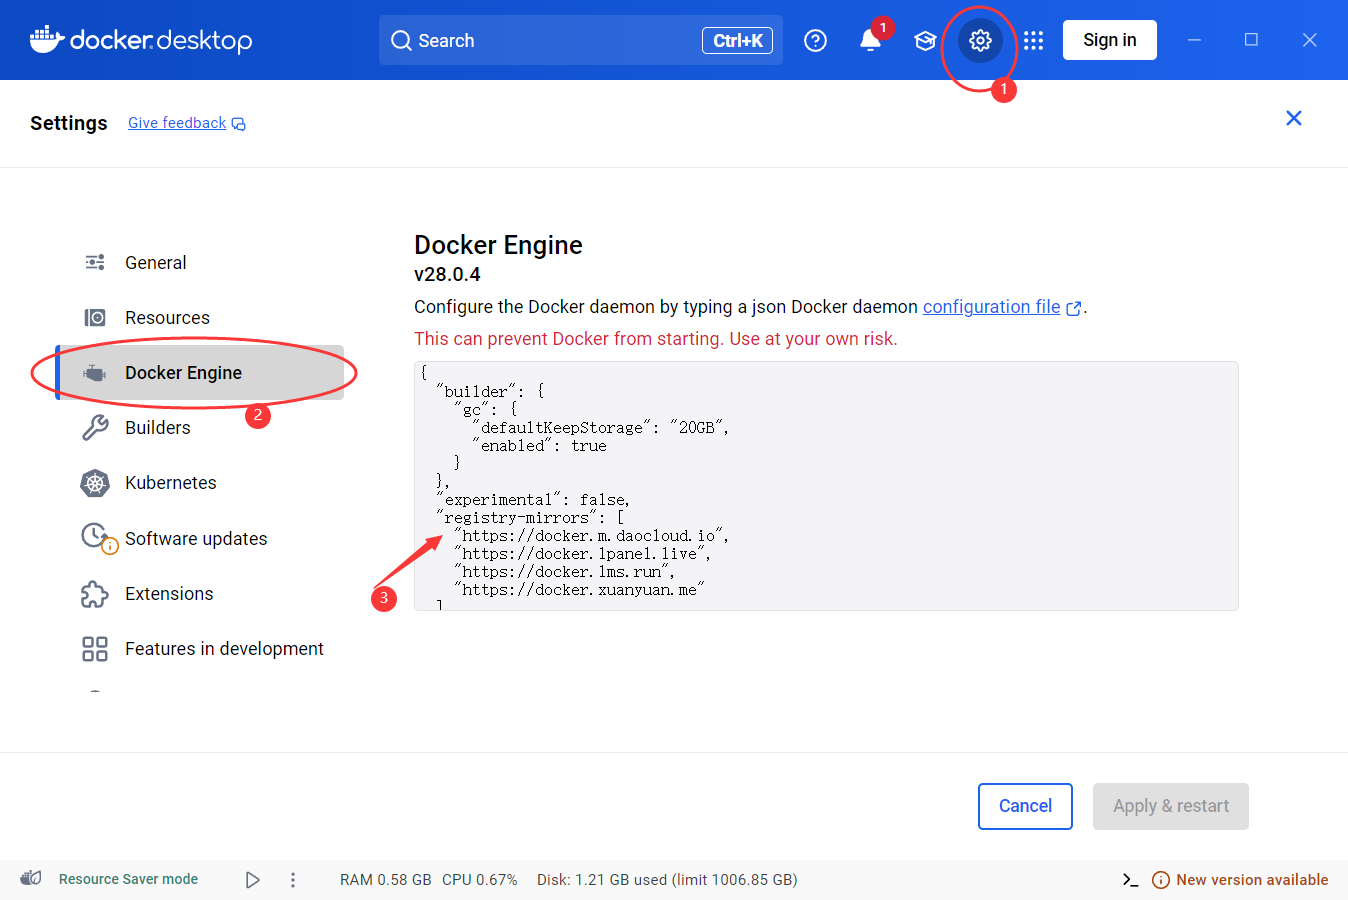1348x900 pixels.
Task: Click the v28.0.4 version text
Action: click(447, 274)
